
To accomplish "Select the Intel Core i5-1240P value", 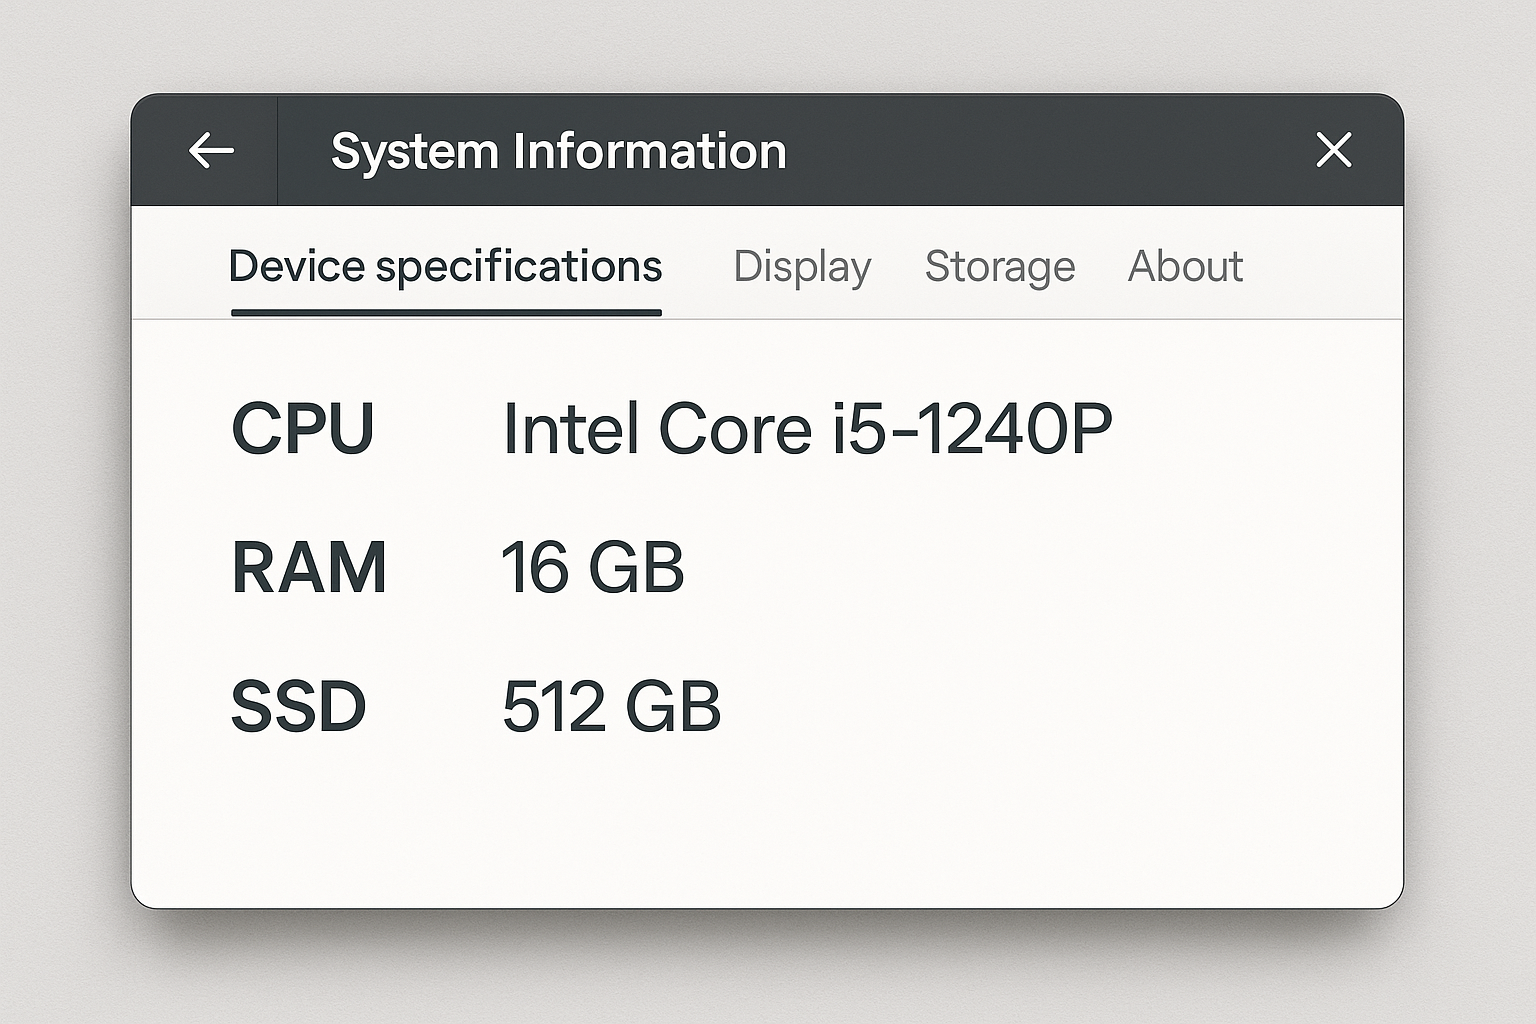I will 807,429.
